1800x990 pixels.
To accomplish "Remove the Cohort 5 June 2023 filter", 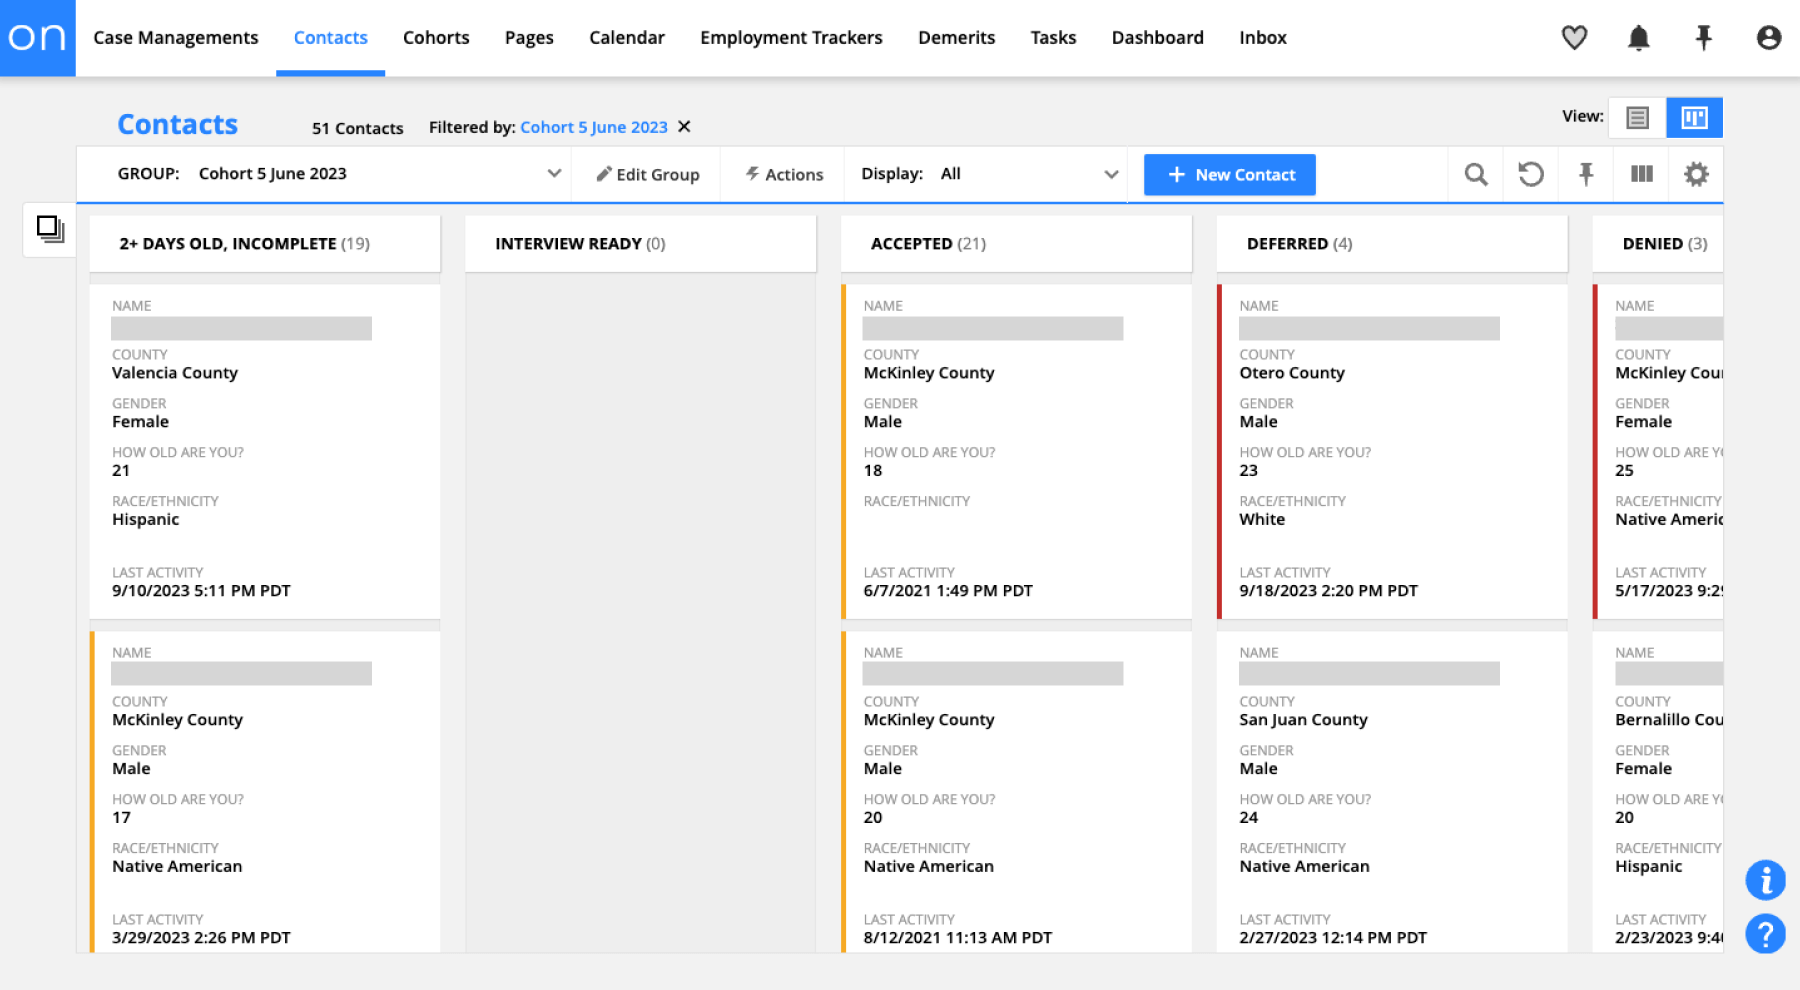I will (x=684, y=126).
